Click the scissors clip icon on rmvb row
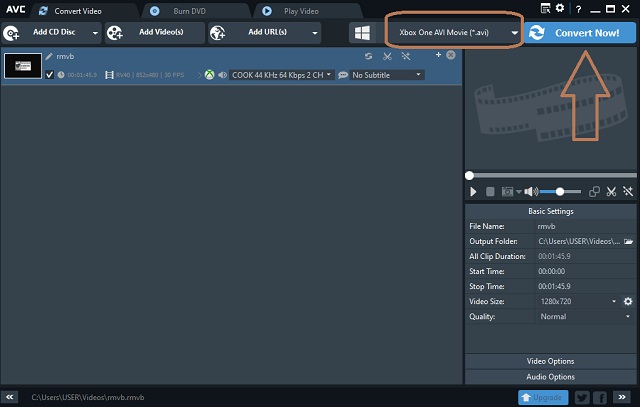 [x=387, y=56]
